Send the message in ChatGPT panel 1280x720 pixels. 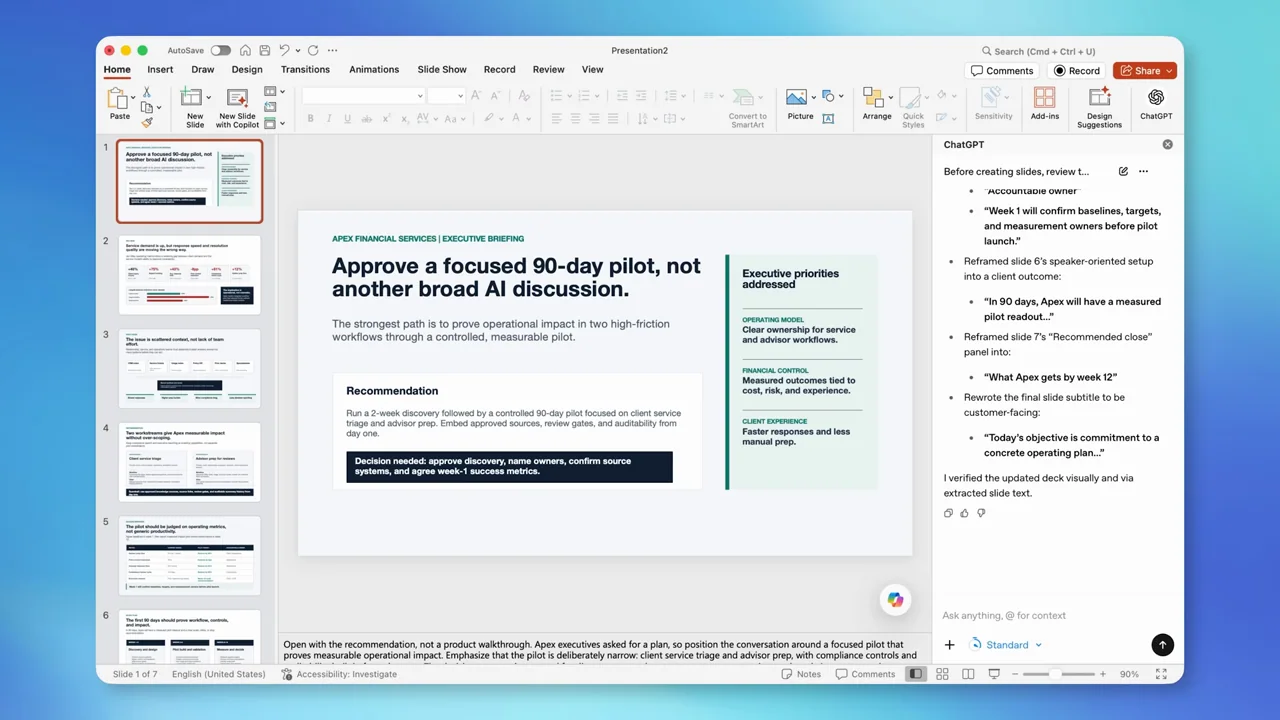click(x=1162, y=645)
